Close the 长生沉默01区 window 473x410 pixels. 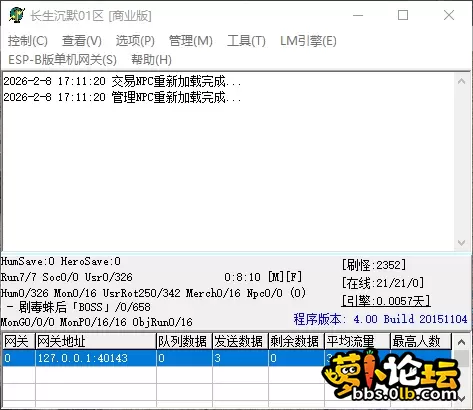449,15
